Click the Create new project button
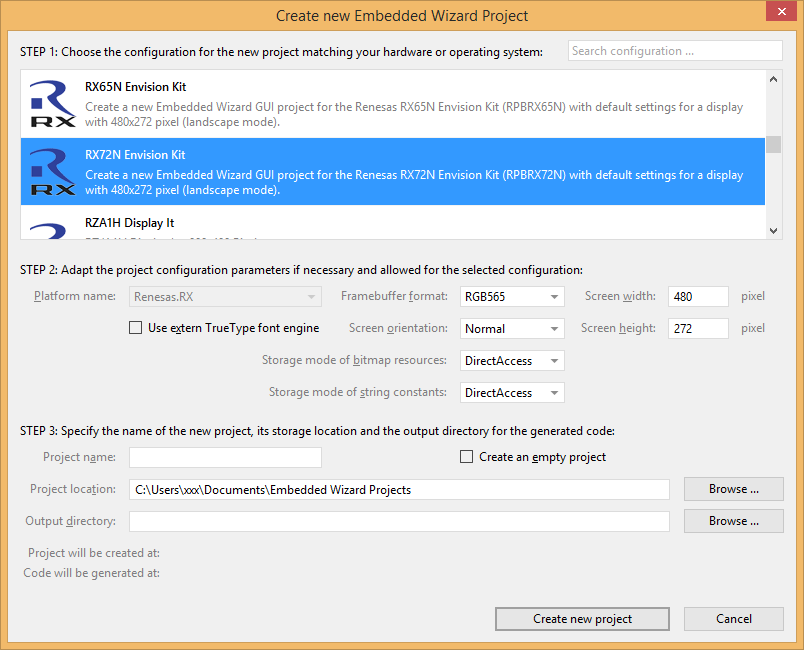The width and height of the screenshot is (804, 650). tap(582, 619)
